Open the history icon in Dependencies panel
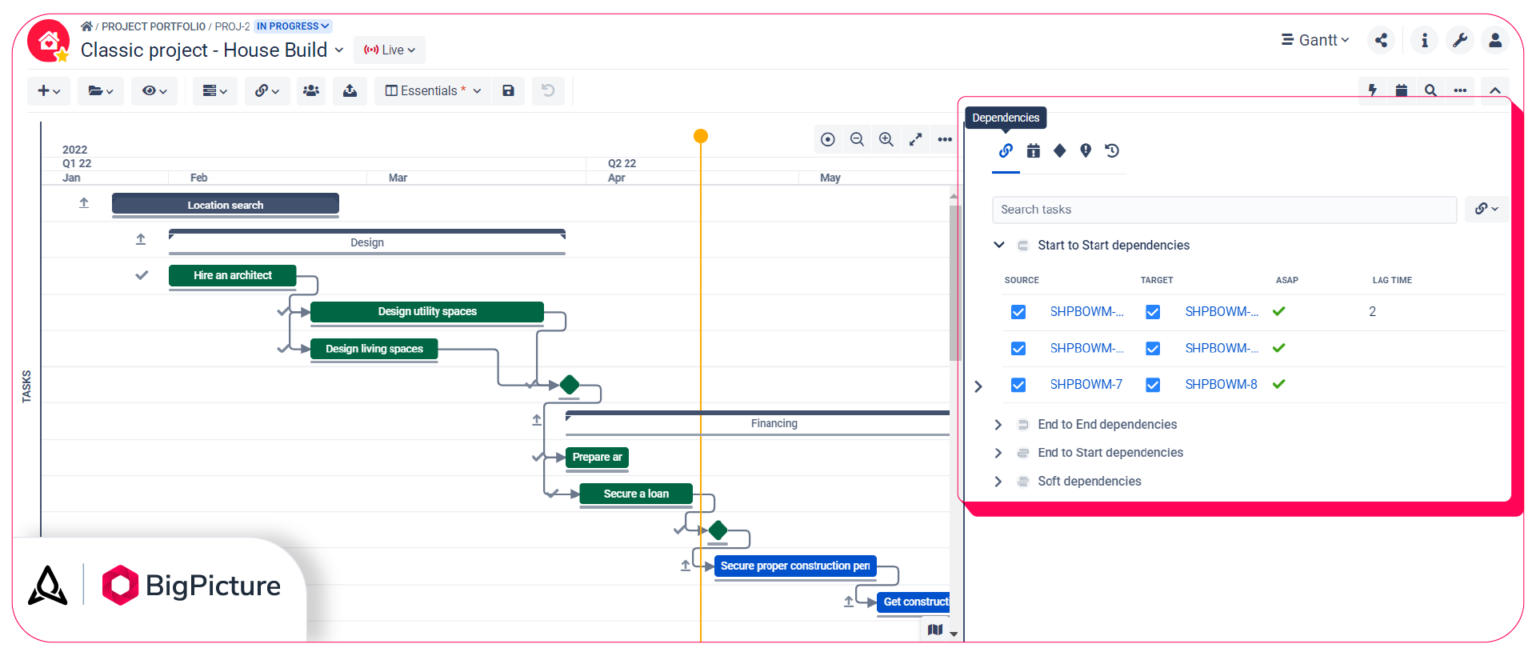 1110,150
